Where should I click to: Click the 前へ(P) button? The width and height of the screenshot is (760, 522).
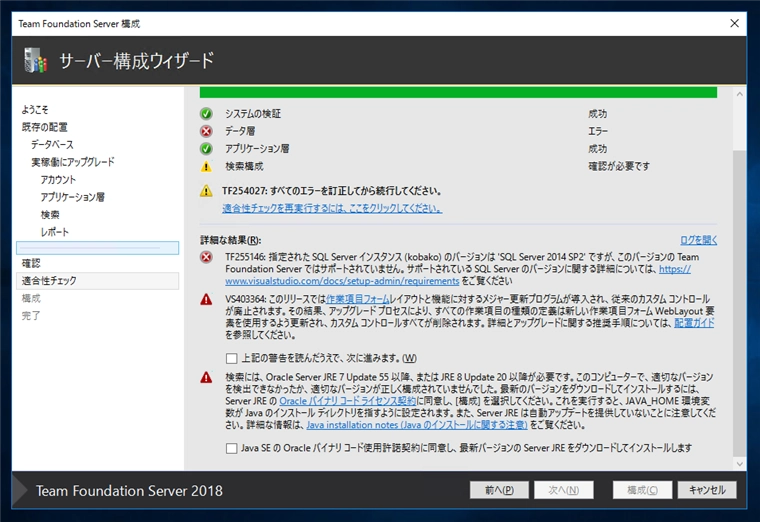coord(499,490)
